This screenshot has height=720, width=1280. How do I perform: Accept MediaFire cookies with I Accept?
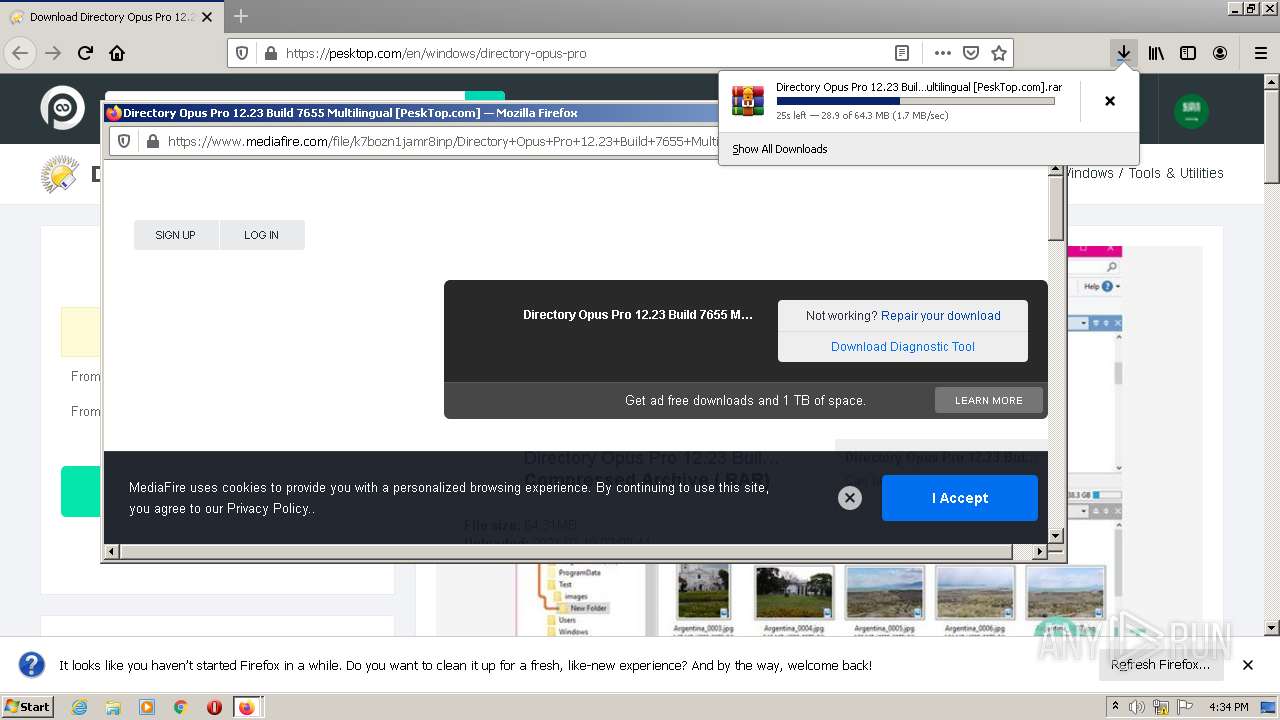coord(960,498)
